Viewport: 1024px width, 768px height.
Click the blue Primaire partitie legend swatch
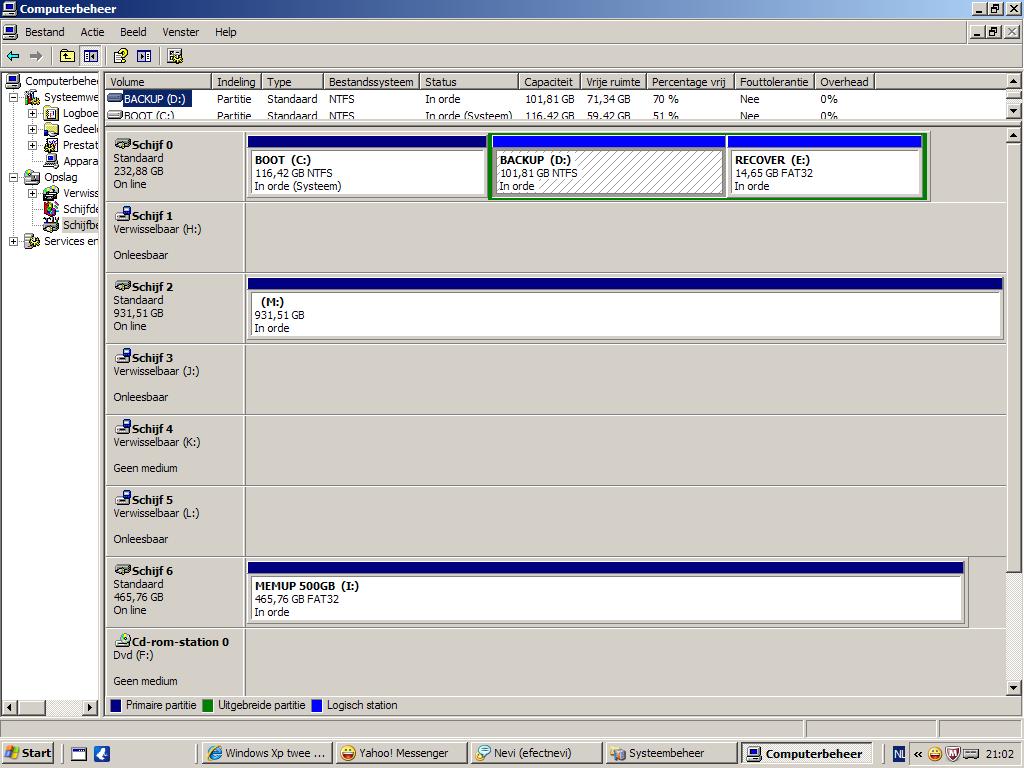[116, 706]
